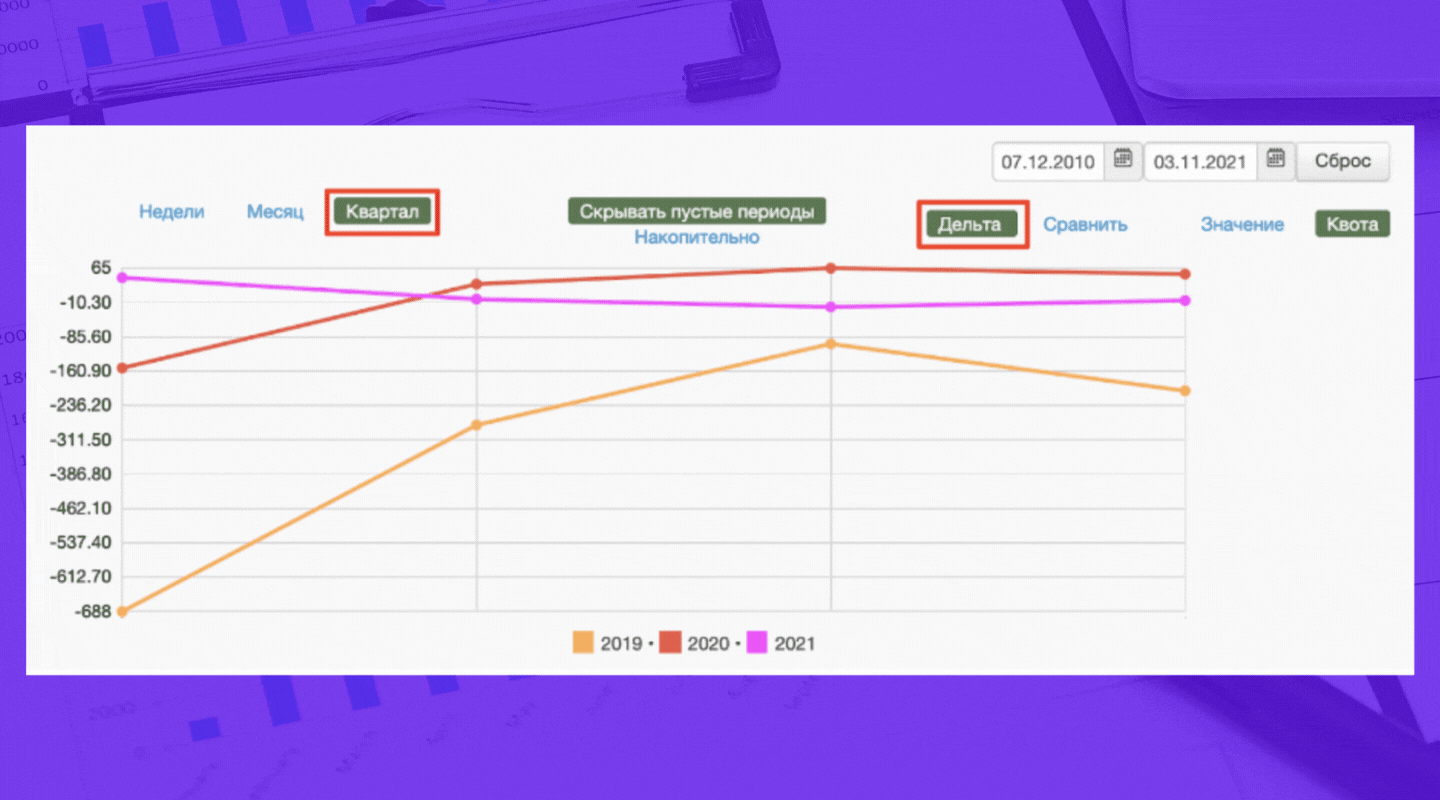Open calendar picker for end date 03.11.2021
Image resolution: width=1440 pixels, height=800 pixels.
(x=1275, y=161)
